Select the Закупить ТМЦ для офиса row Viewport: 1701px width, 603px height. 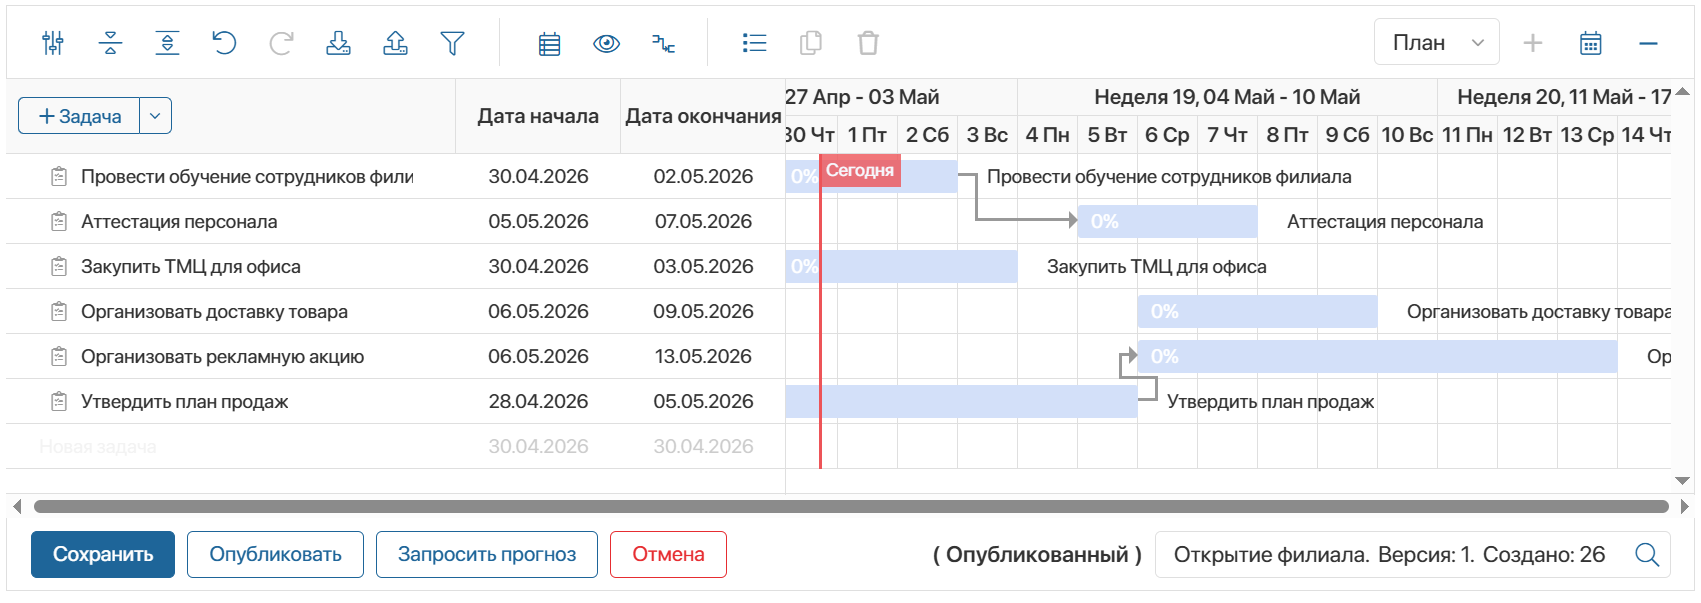396,266
